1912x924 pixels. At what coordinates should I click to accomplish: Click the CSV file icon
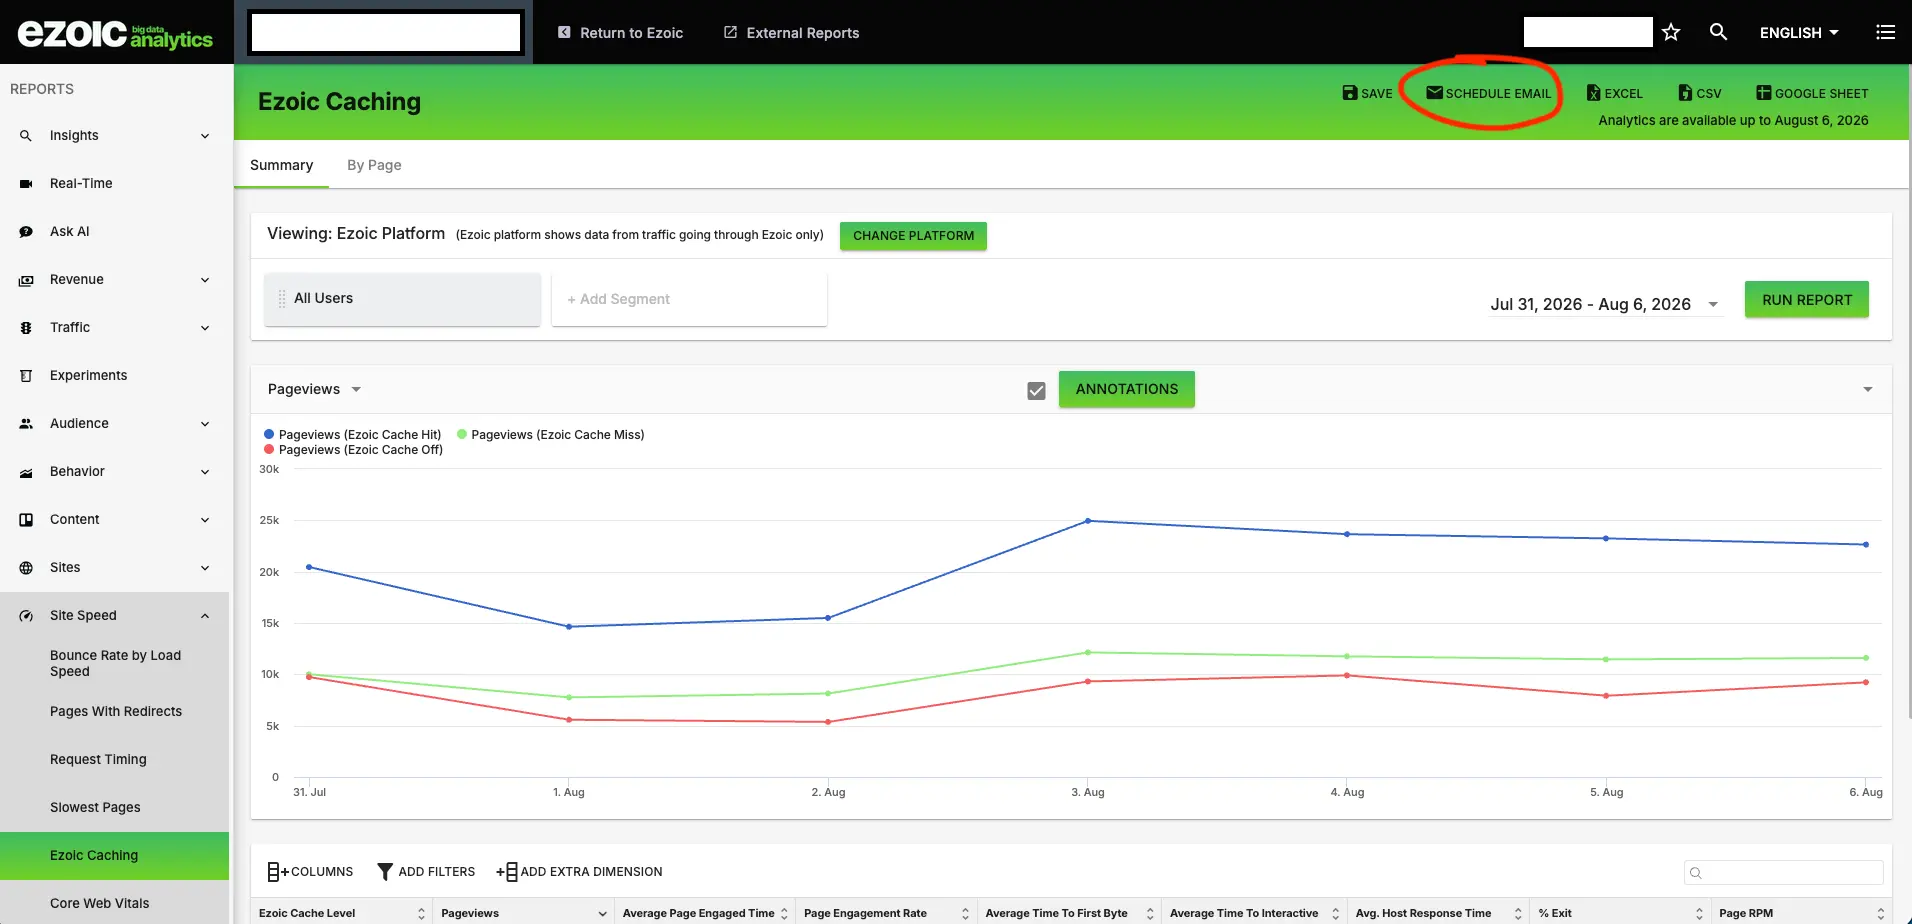pos(1685,93)
